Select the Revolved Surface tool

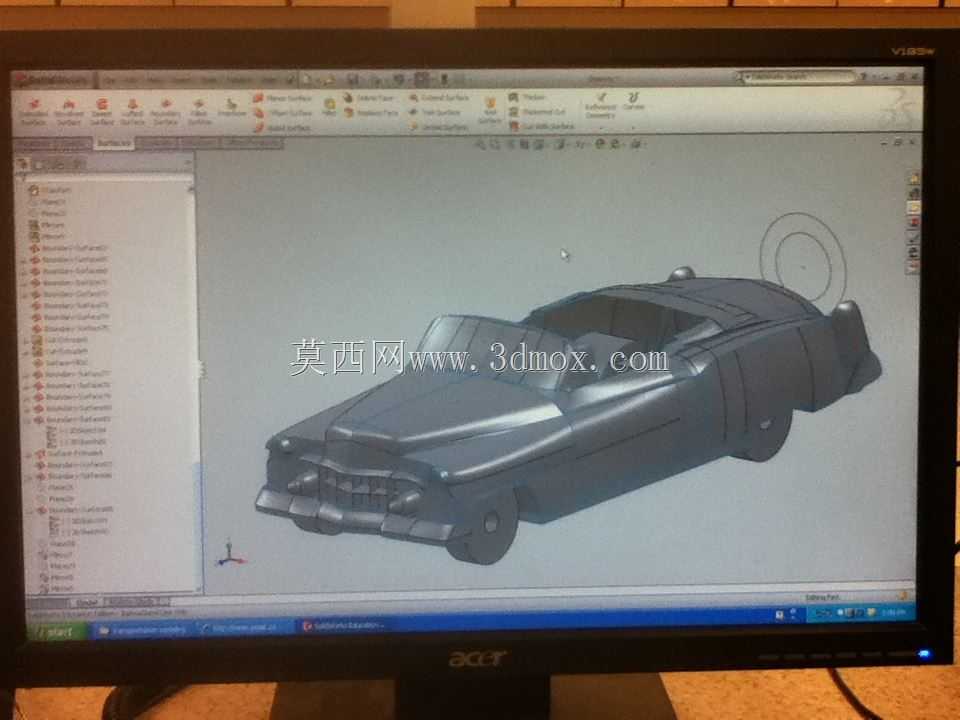click(69, 111)
